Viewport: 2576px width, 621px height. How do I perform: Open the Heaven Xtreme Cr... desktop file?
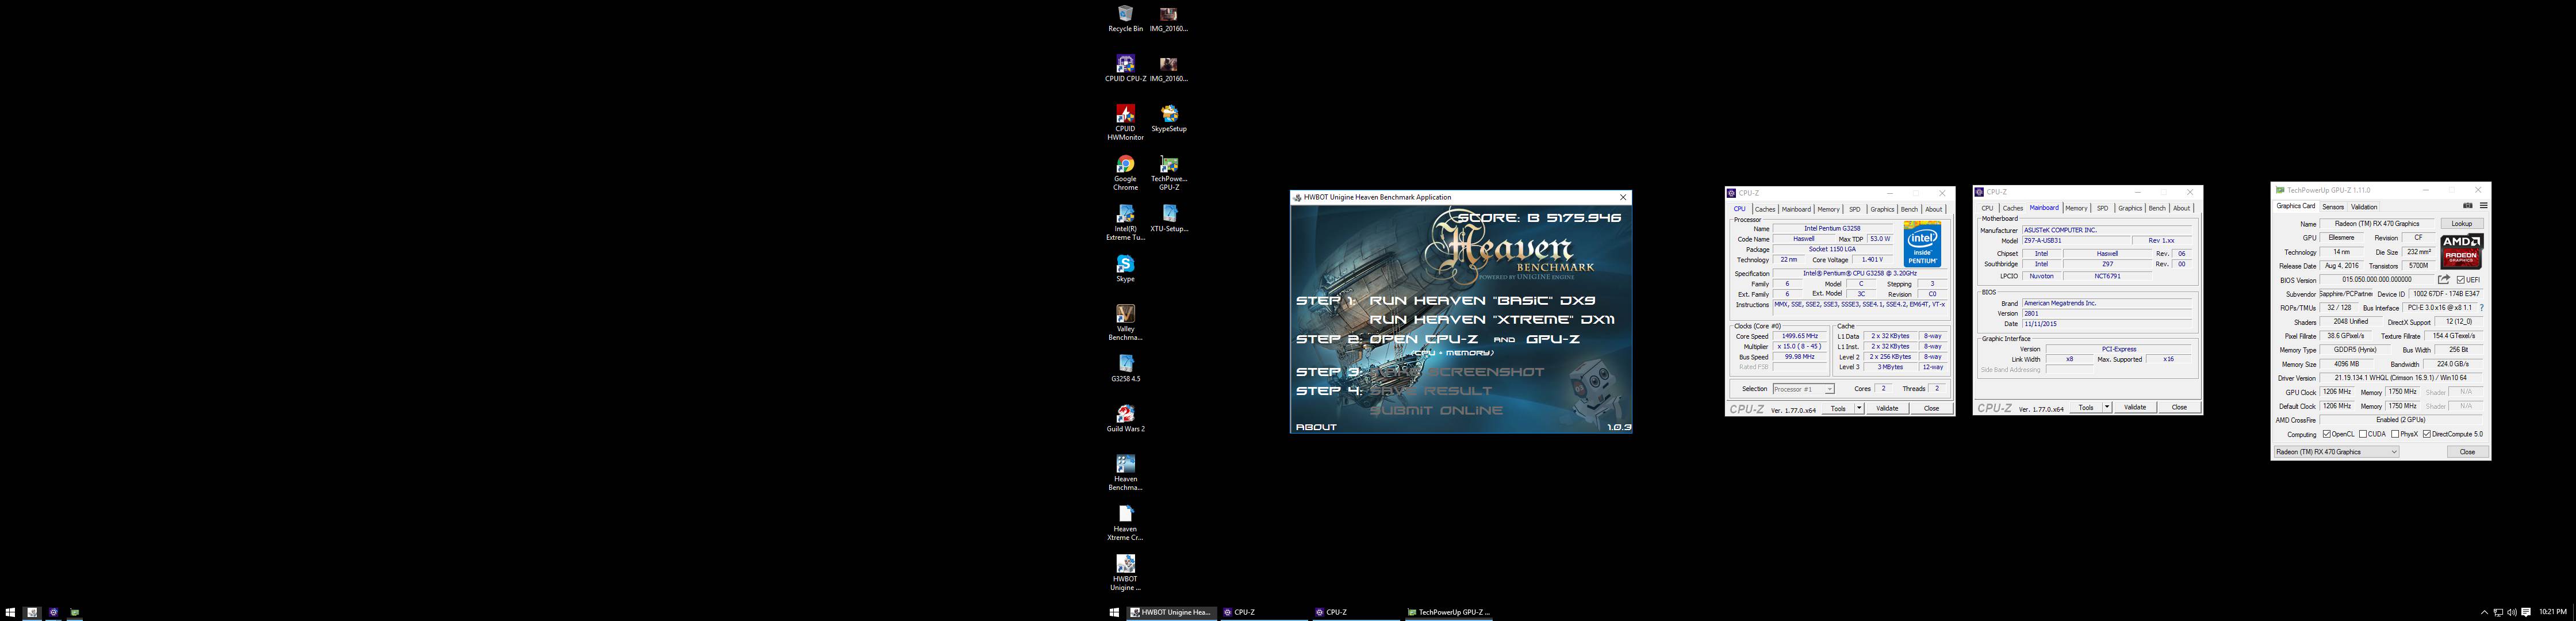coord(1125,523)
